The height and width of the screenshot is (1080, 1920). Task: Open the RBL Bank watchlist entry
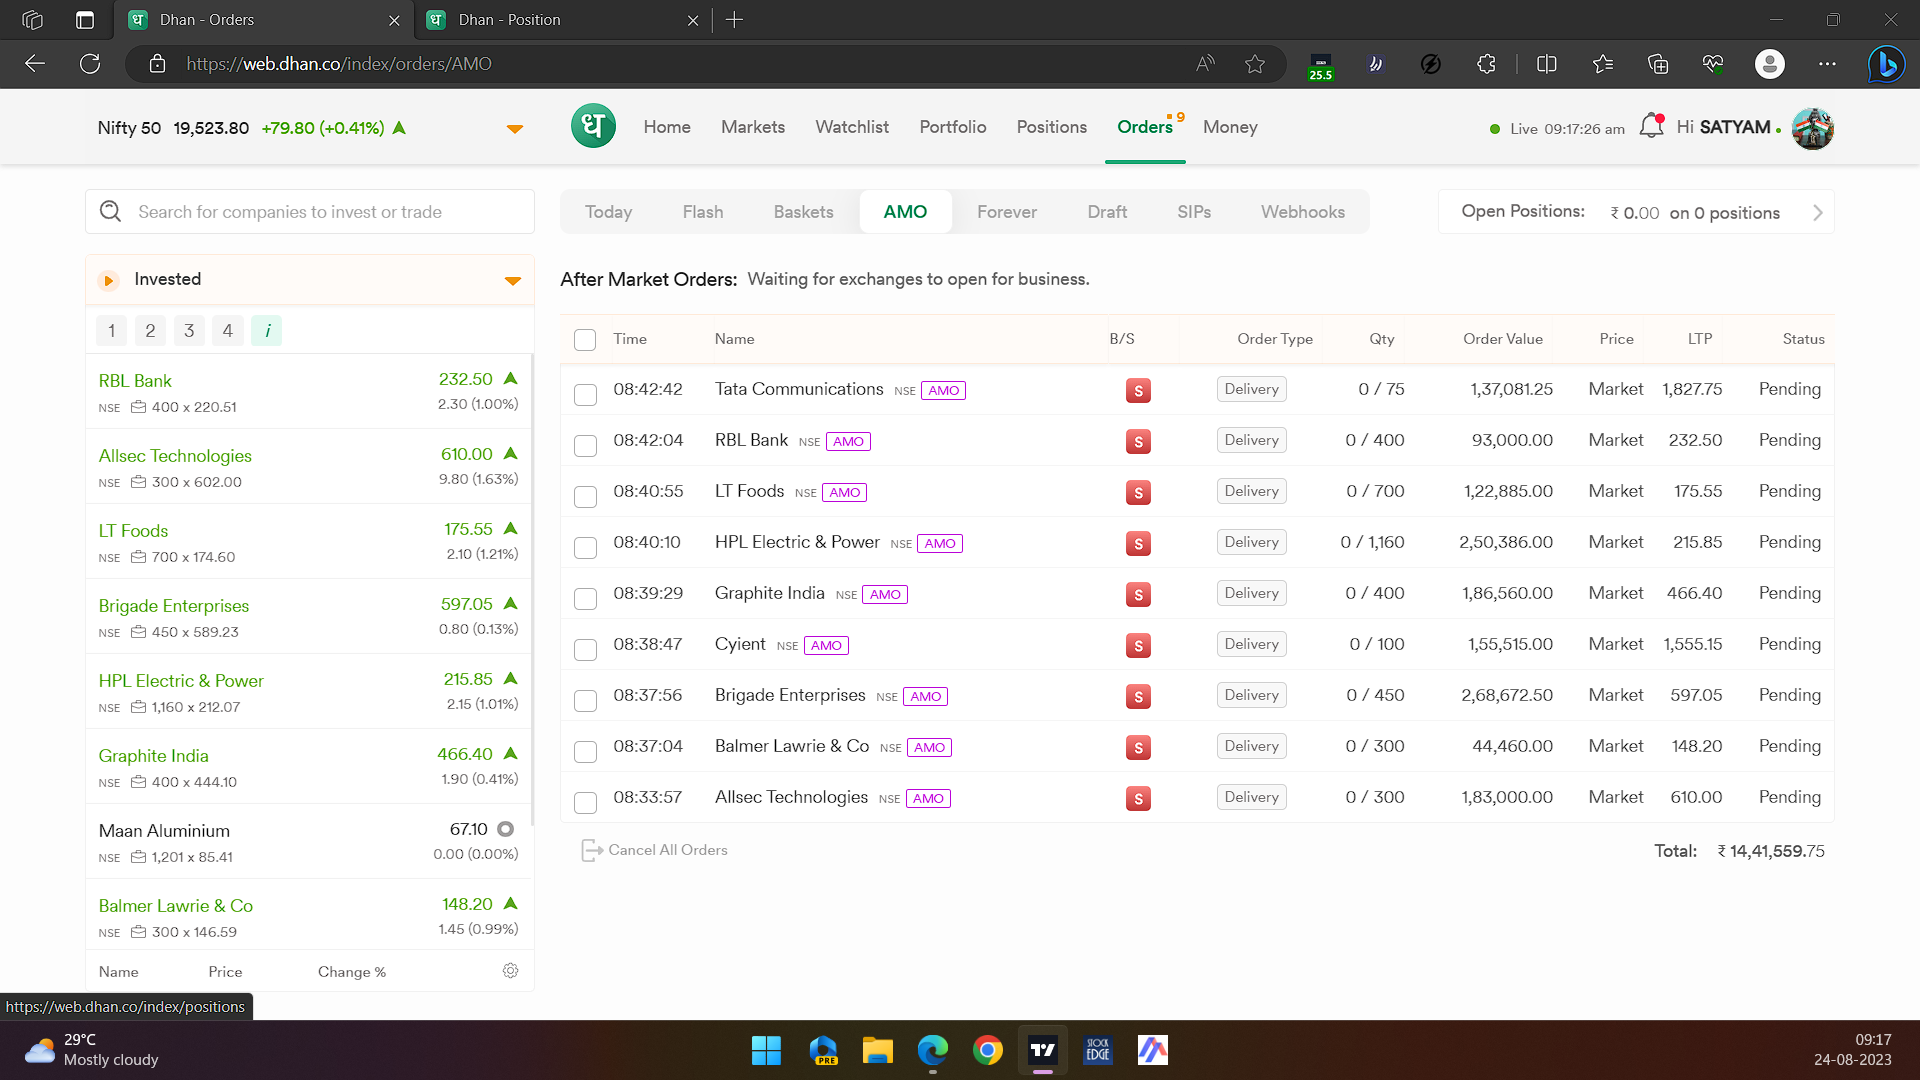(135, 381)
